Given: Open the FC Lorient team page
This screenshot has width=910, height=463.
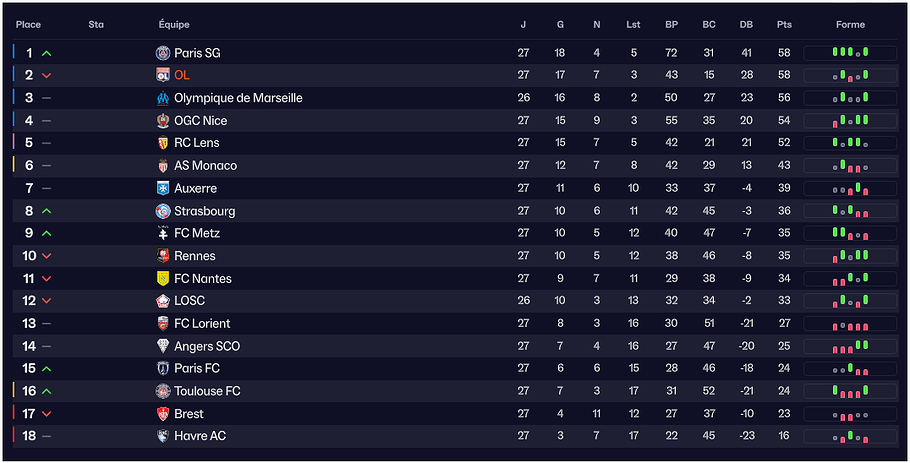Looking at the screenshot, I should coord(202,324).
